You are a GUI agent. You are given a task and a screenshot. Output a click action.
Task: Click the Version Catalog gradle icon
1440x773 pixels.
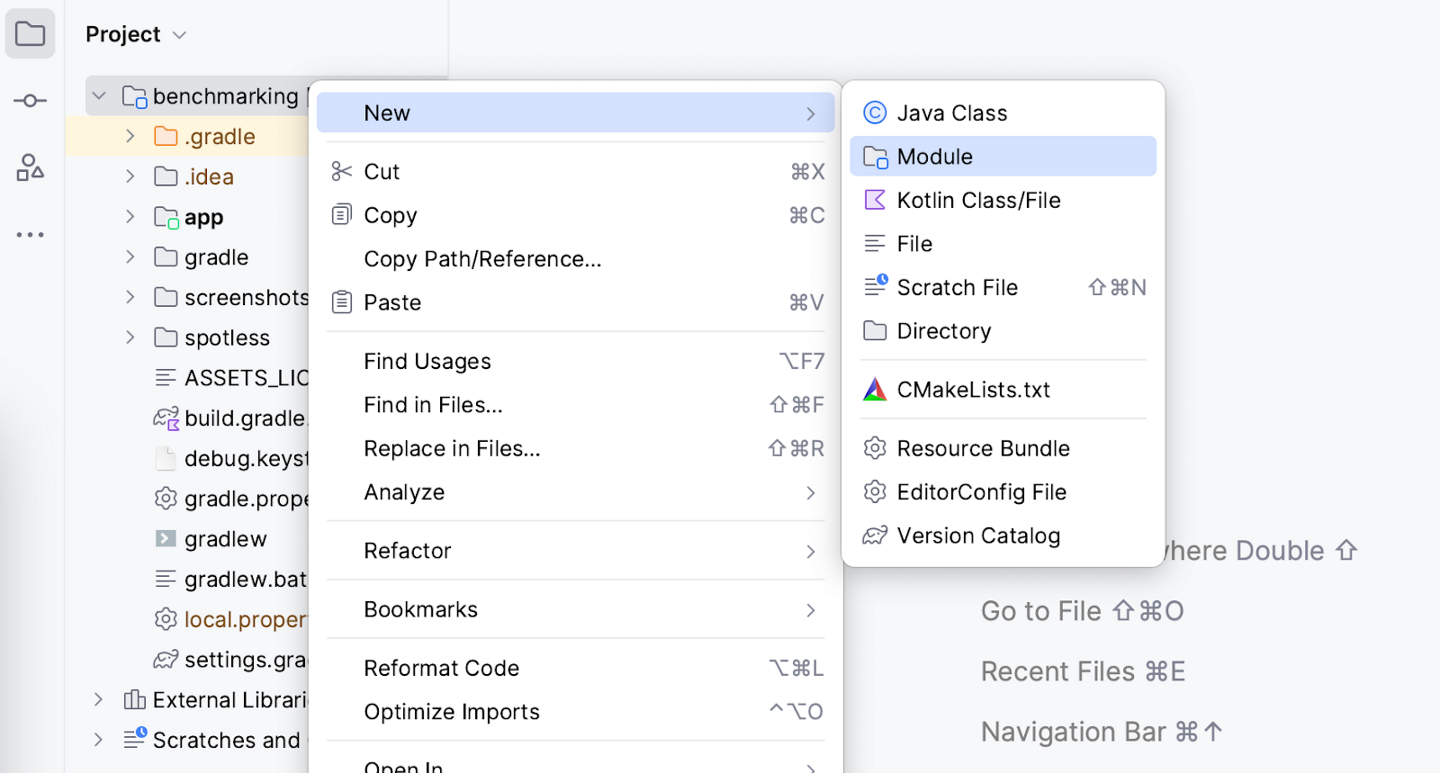875,536
